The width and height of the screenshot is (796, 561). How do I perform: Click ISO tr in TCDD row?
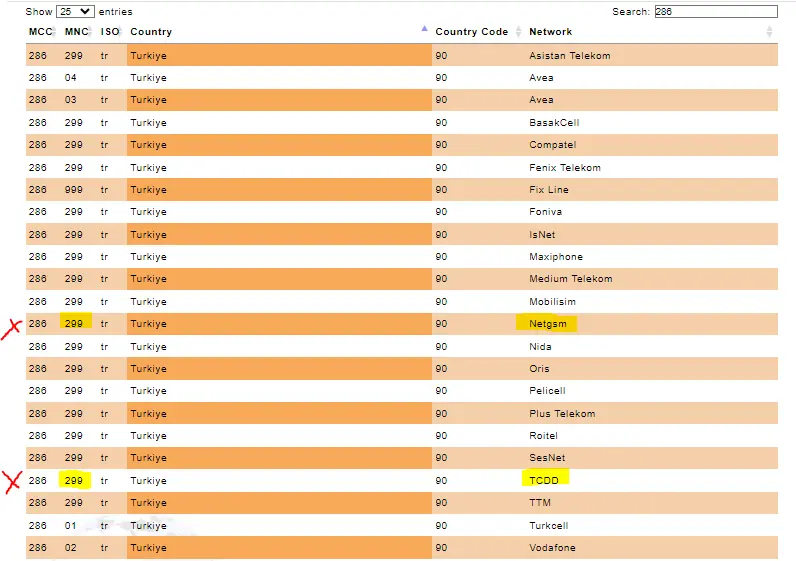tap(104, 480)
